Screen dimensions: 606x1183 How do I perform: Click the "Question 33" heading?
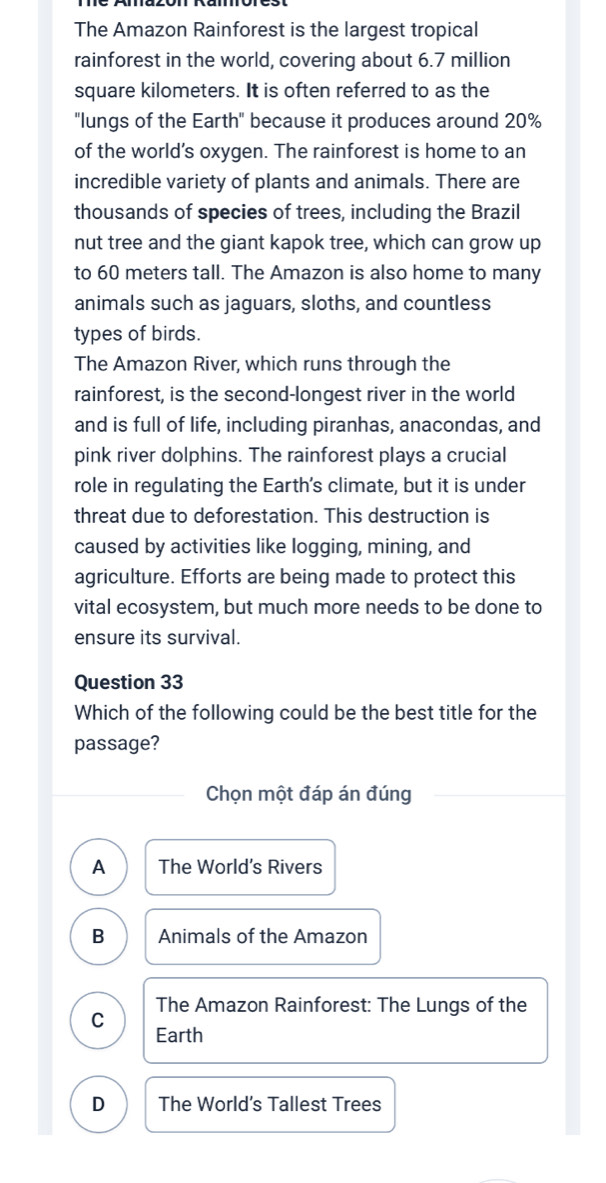tap(129, 682)
